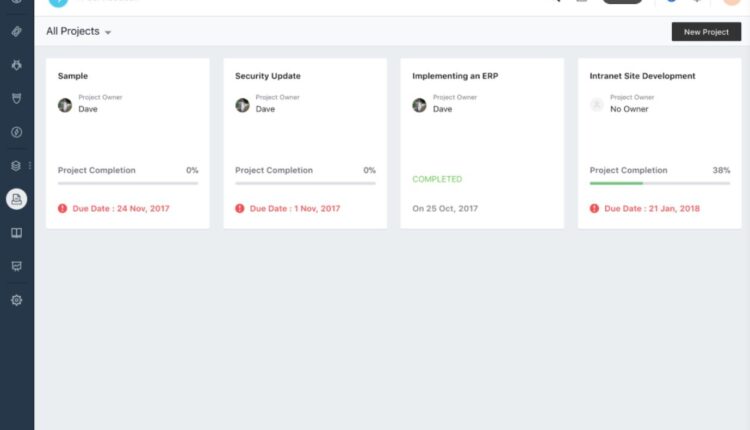Click the New Project button

pos(706,32)
